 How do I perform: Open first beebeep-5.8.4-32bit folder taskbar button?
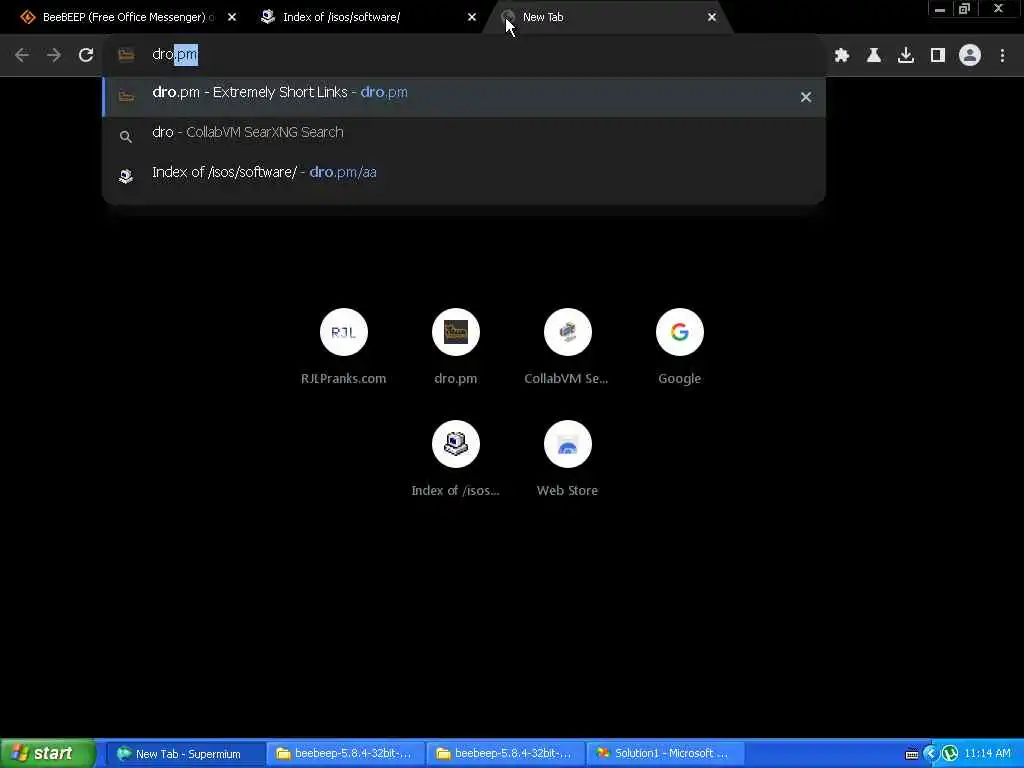346,754
